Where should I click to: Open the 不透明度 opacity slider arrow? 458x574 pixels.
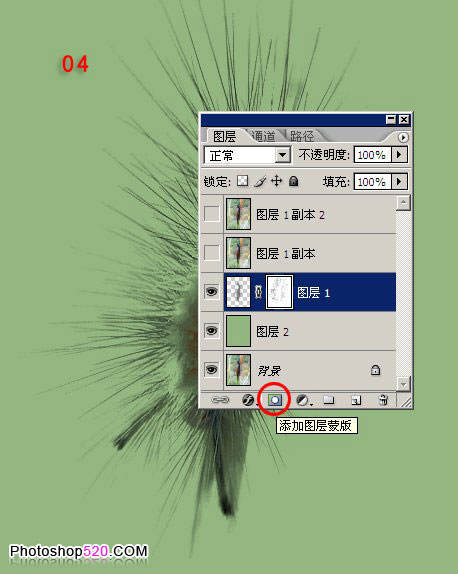pyautogui.click(x=399, y=154)
